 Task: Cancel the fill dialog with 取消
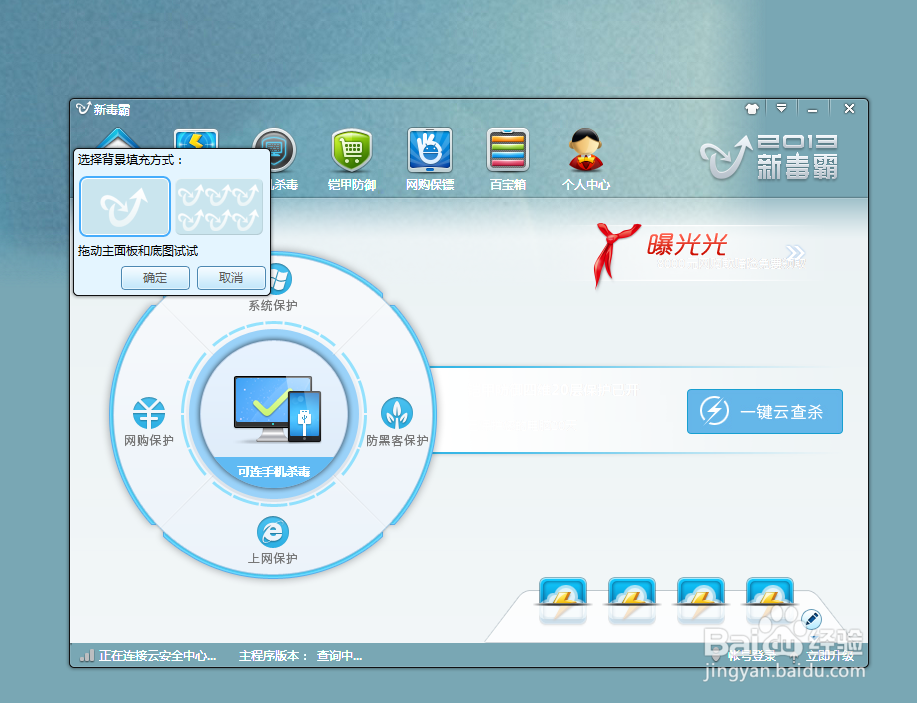pos(231,278)
